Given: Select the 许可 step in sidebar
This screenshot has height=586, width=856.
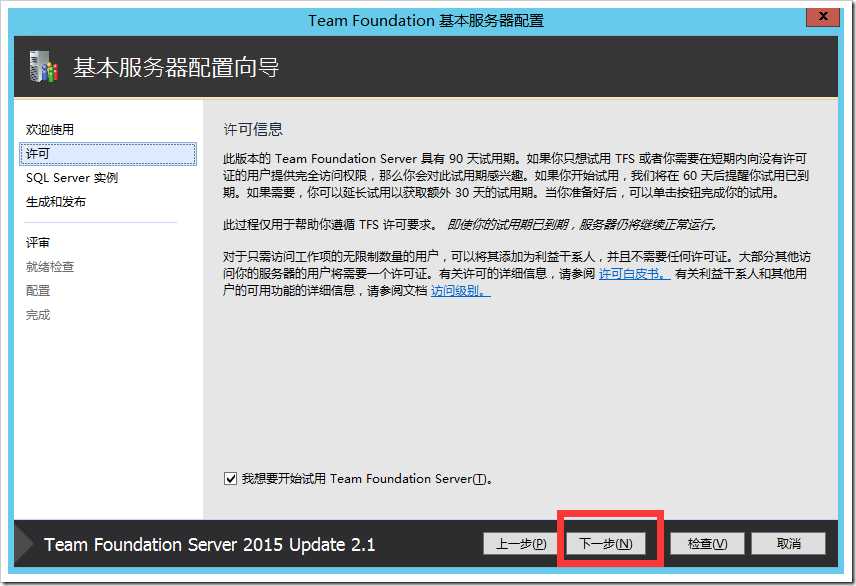Looking at the screenshot, I should (x=108, y=154).
